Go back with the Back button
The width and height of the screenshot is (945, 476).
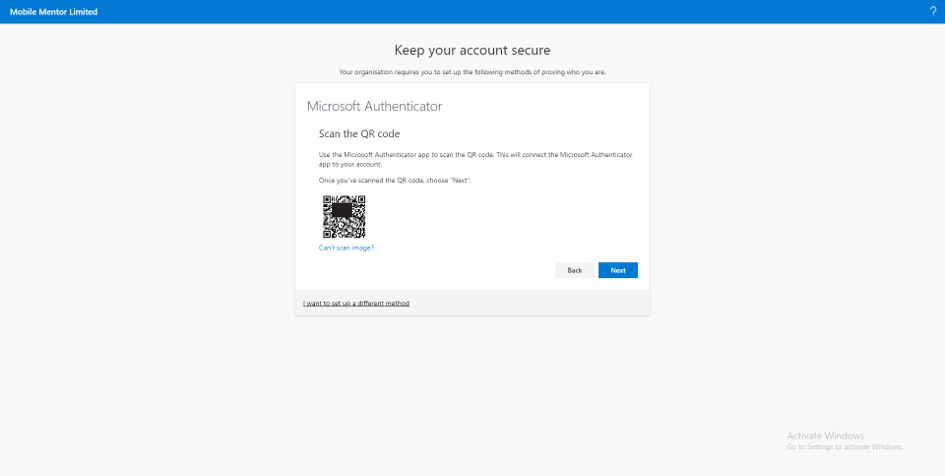click(574, 271)
